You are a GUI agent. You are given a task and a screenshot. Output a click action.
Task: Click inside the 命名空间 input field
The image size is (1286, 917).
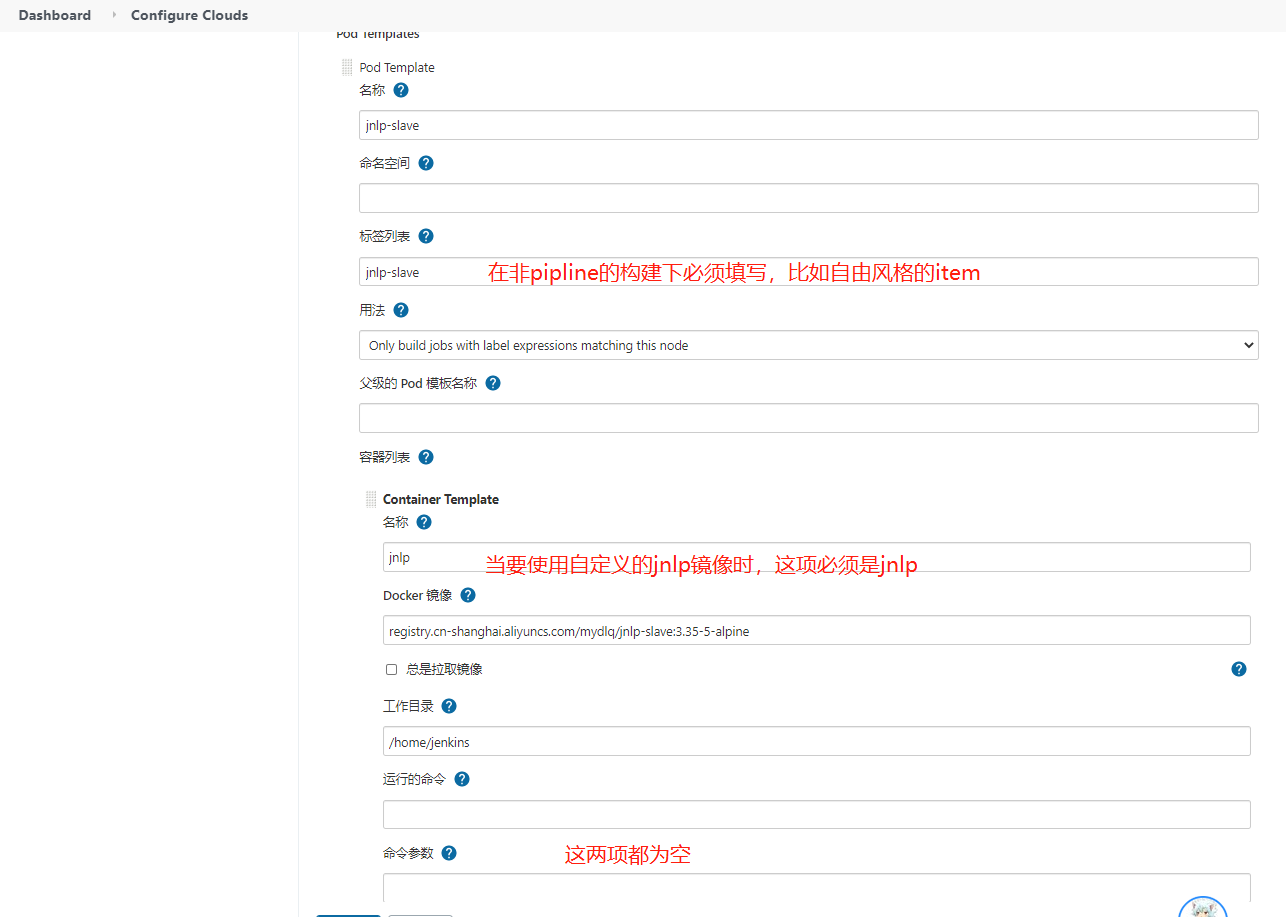(x=808, y=197)
